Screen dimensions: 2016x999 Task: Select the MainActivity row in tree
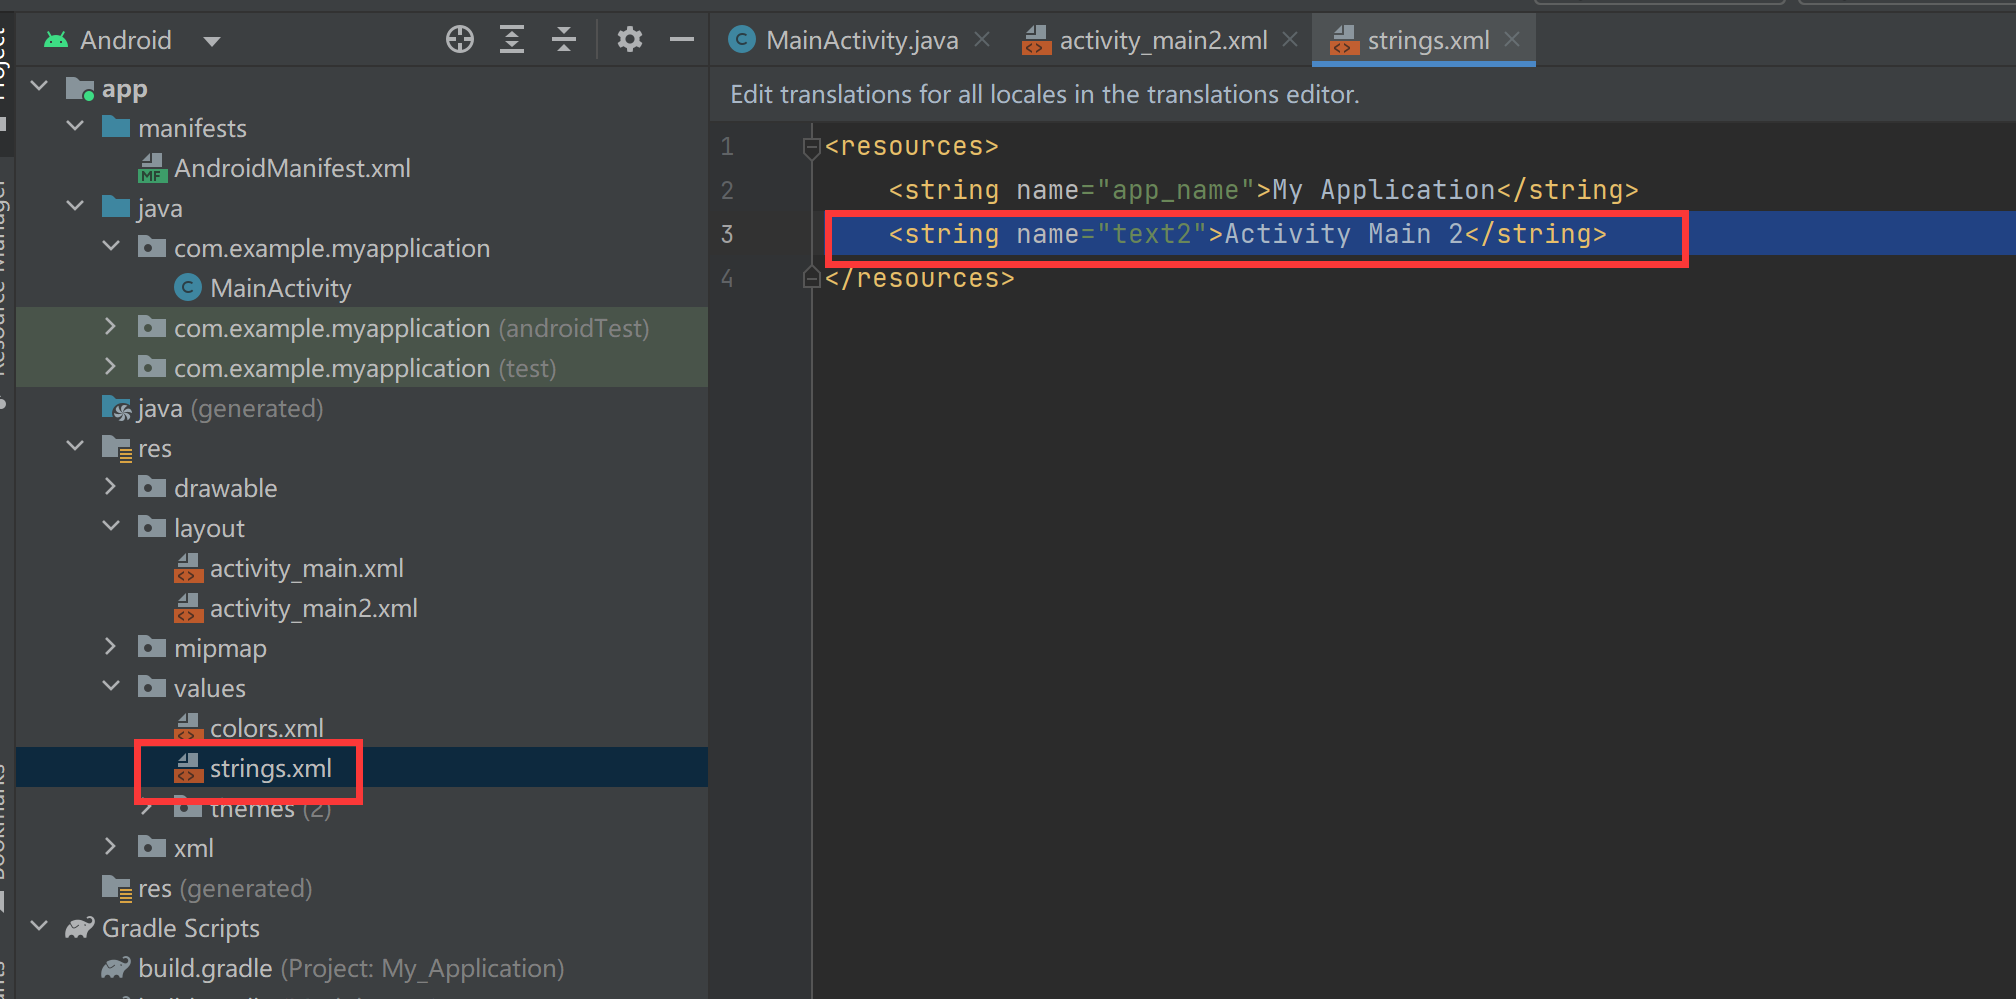point(362,288)
